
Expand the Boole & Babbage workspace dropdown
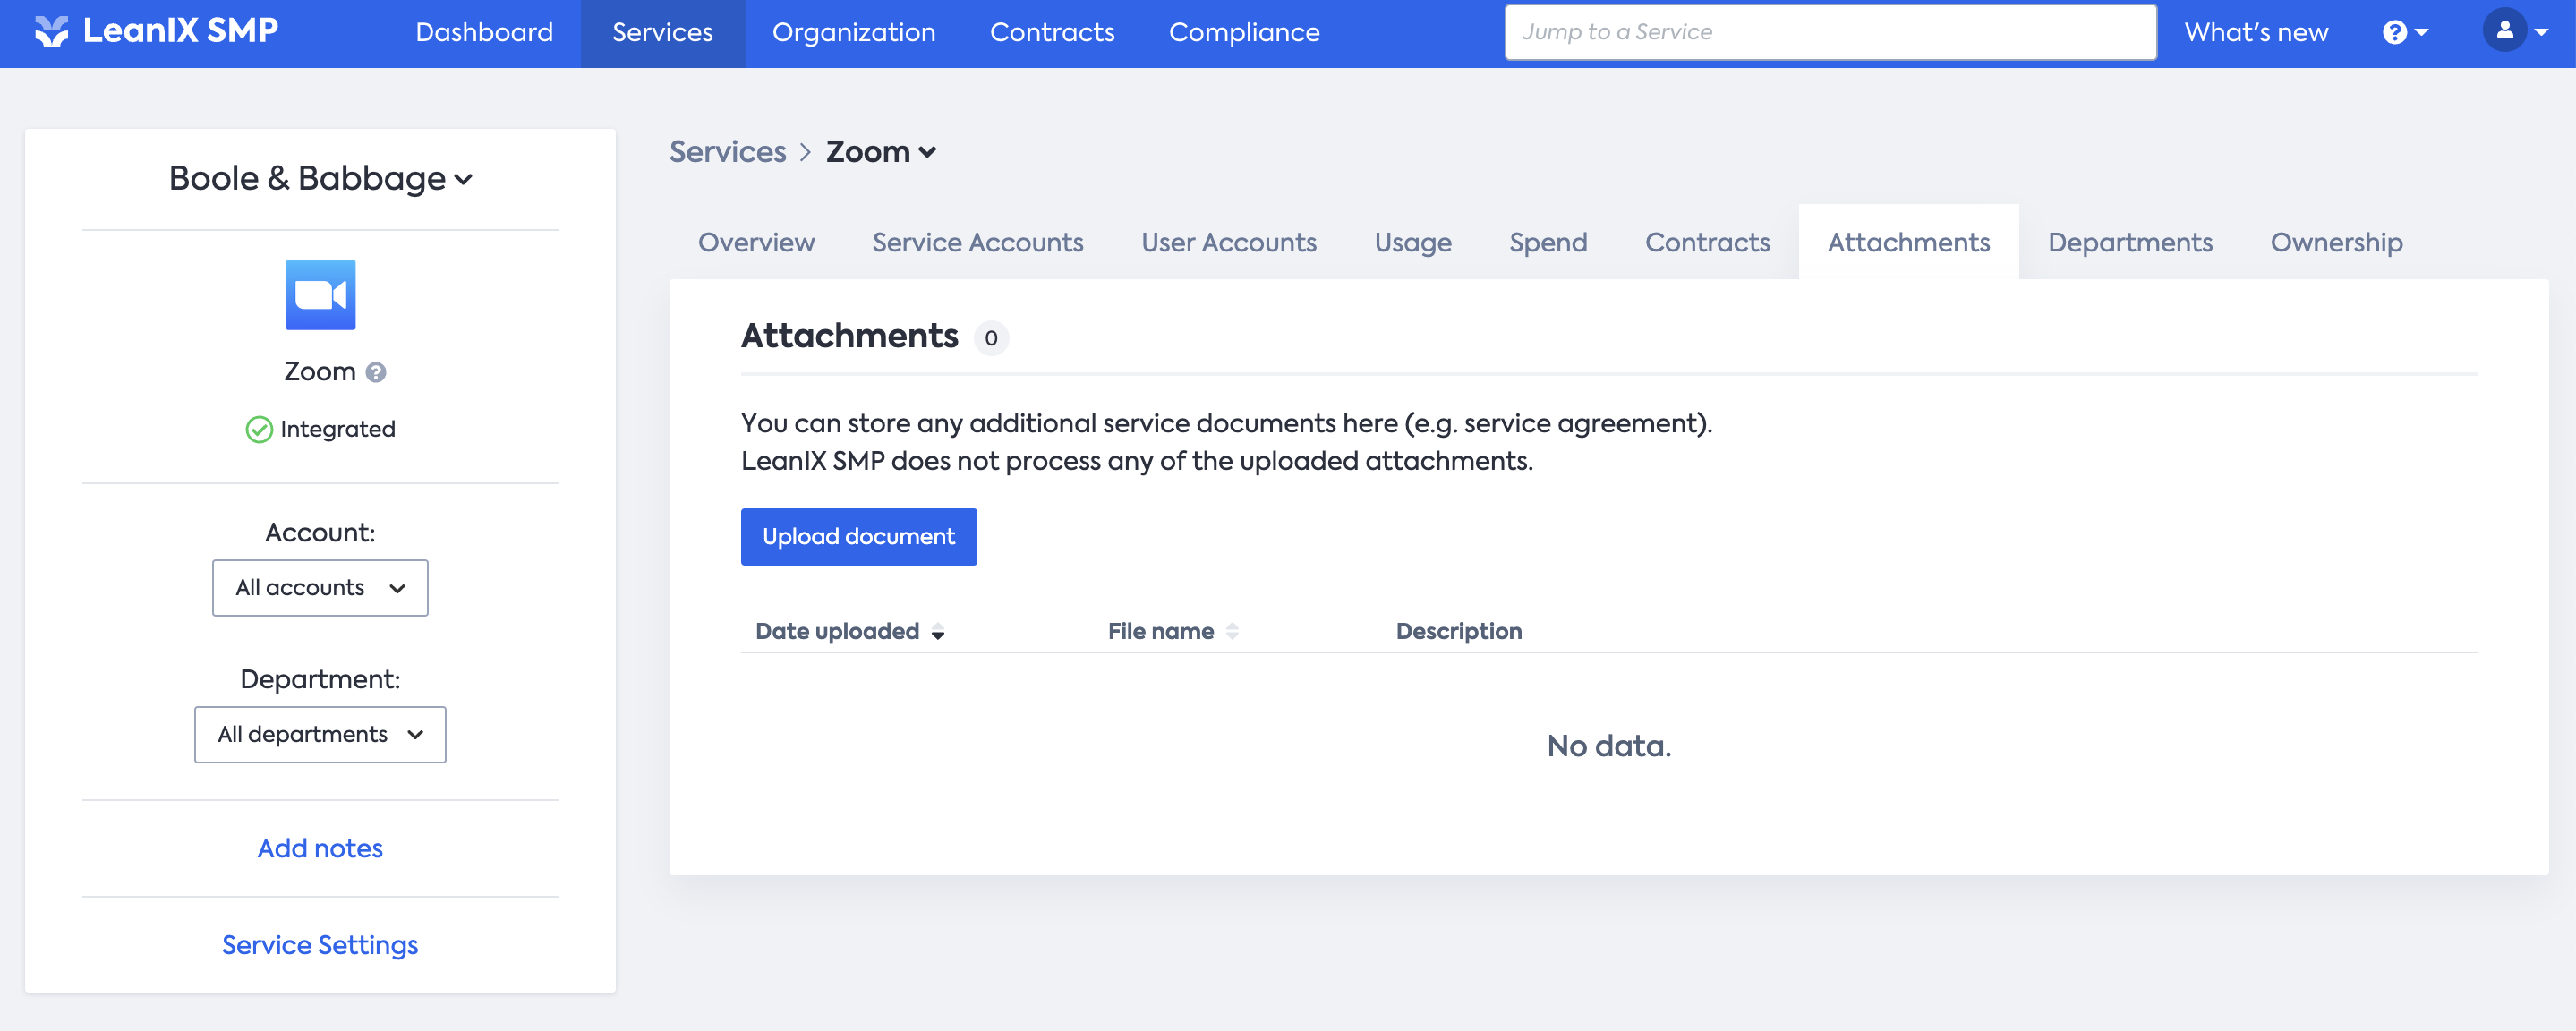pyautogui.click(x=320, y=179)
